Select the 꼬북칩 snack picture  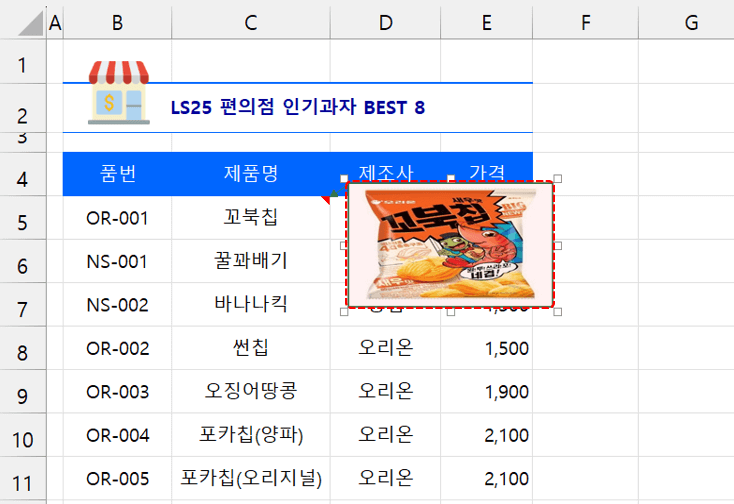pyautogui.click(x=450, y=245)
